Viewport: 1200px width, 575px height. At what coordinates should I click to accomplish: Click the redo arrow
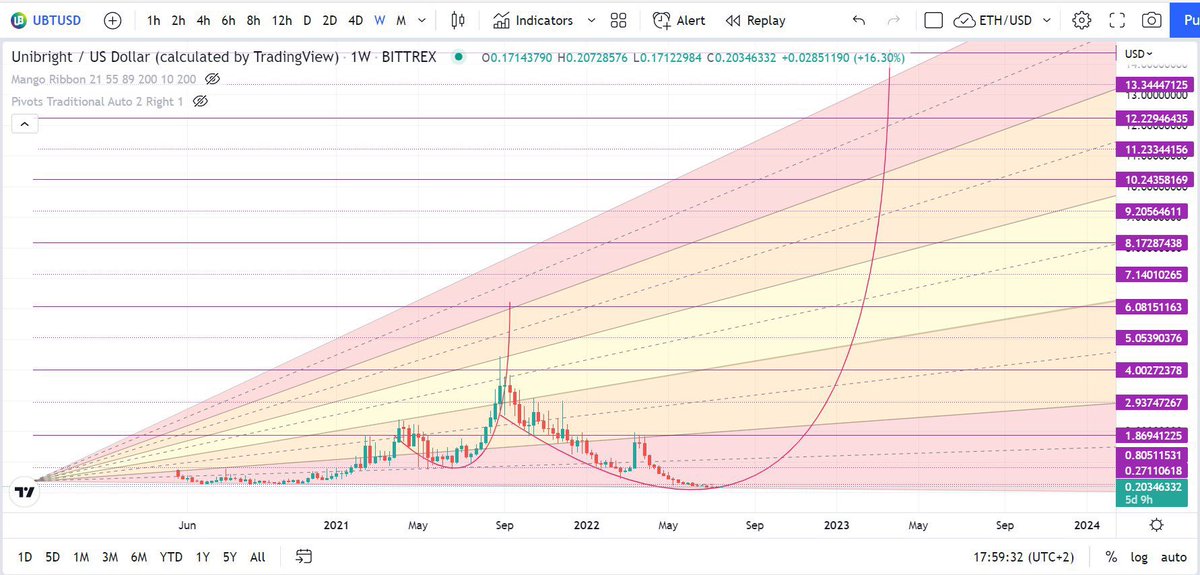pos(894,20)
